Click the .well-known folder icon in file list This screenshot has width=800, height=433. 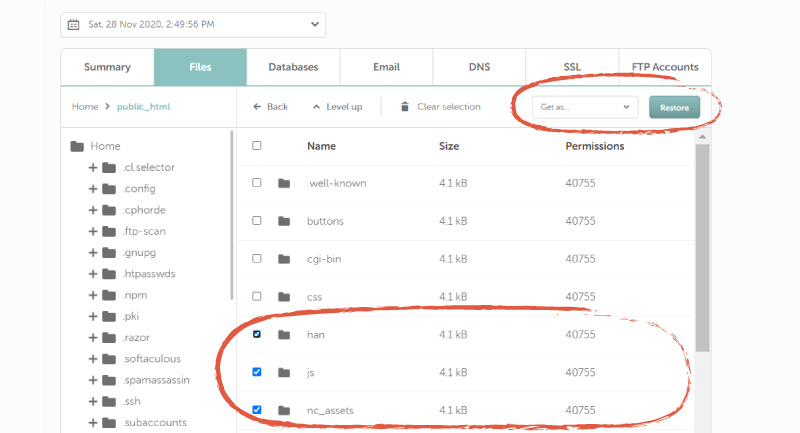[284, 183]
